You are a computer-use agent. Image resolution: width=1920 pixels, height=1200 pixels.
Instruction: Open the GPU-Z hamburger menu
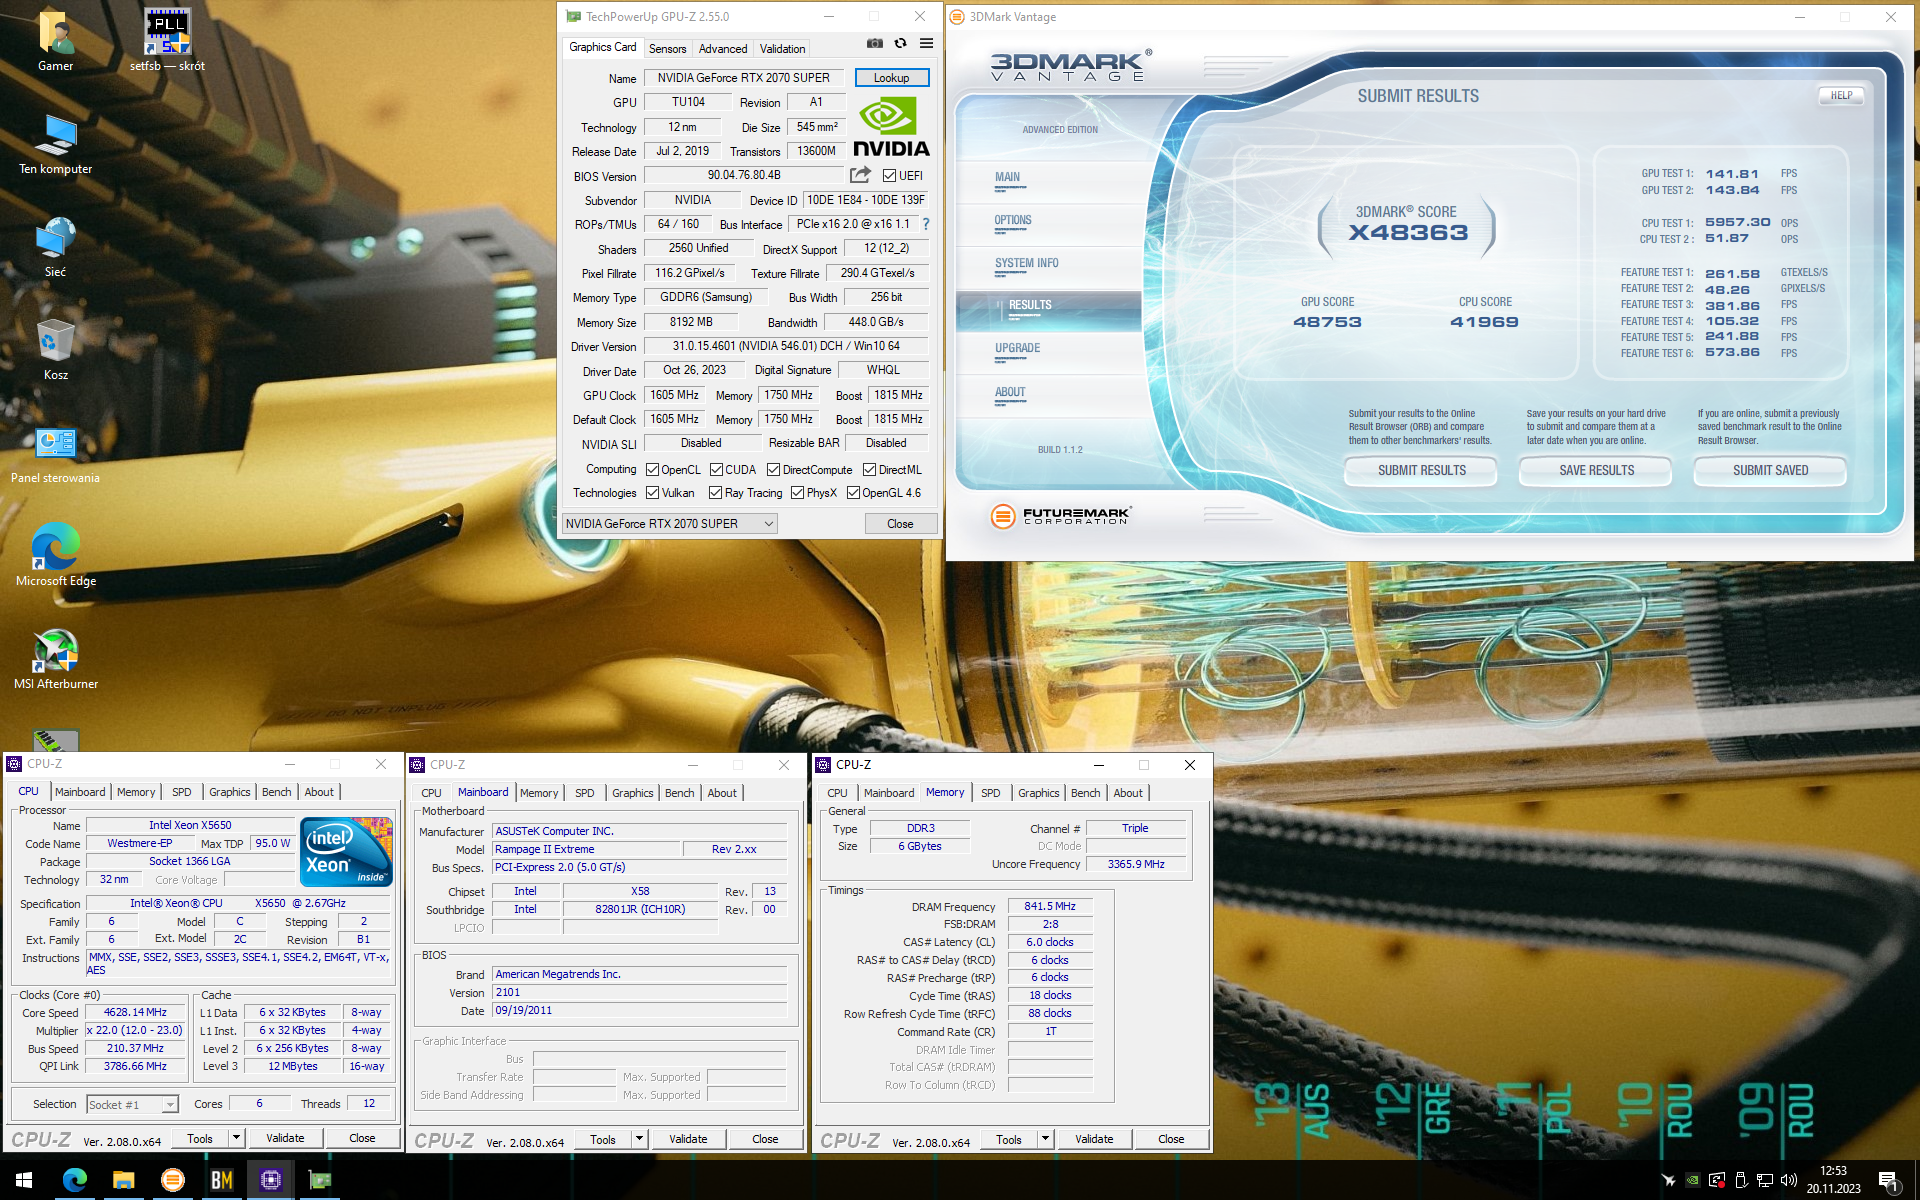click(x=927, y=43)
